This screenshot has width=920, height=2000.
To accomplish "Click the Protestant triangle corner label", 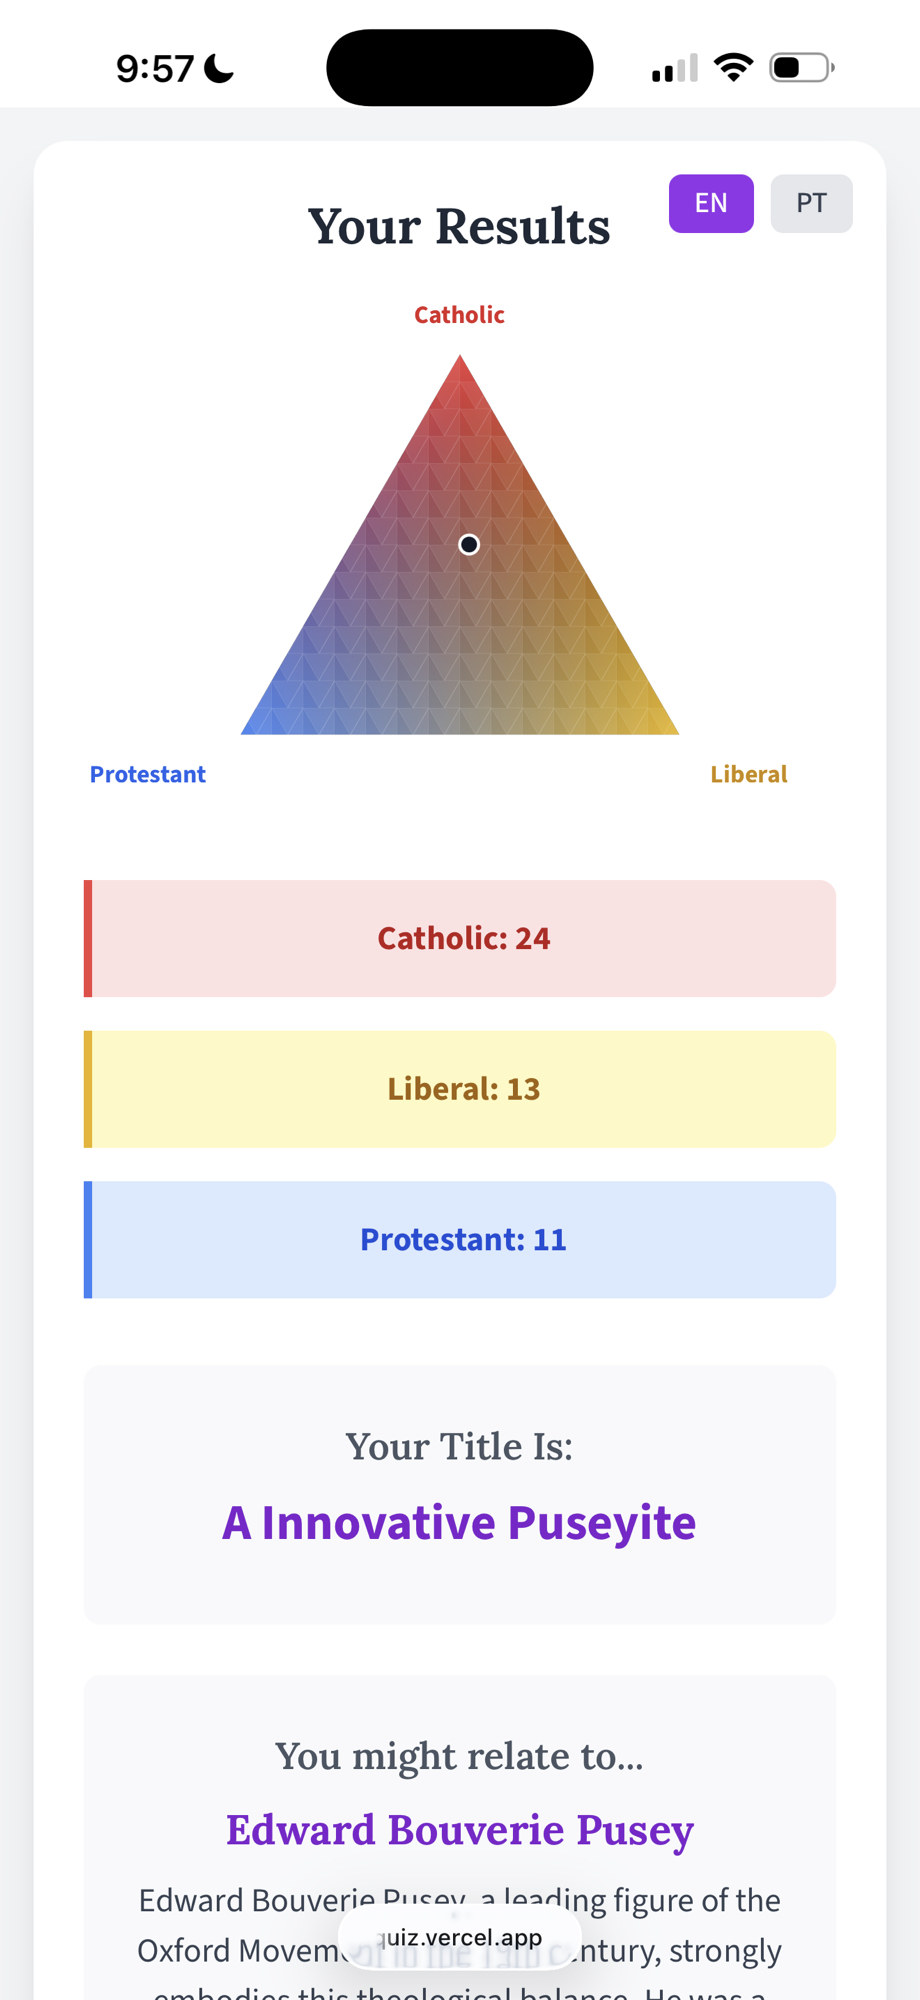I will 148,774.
